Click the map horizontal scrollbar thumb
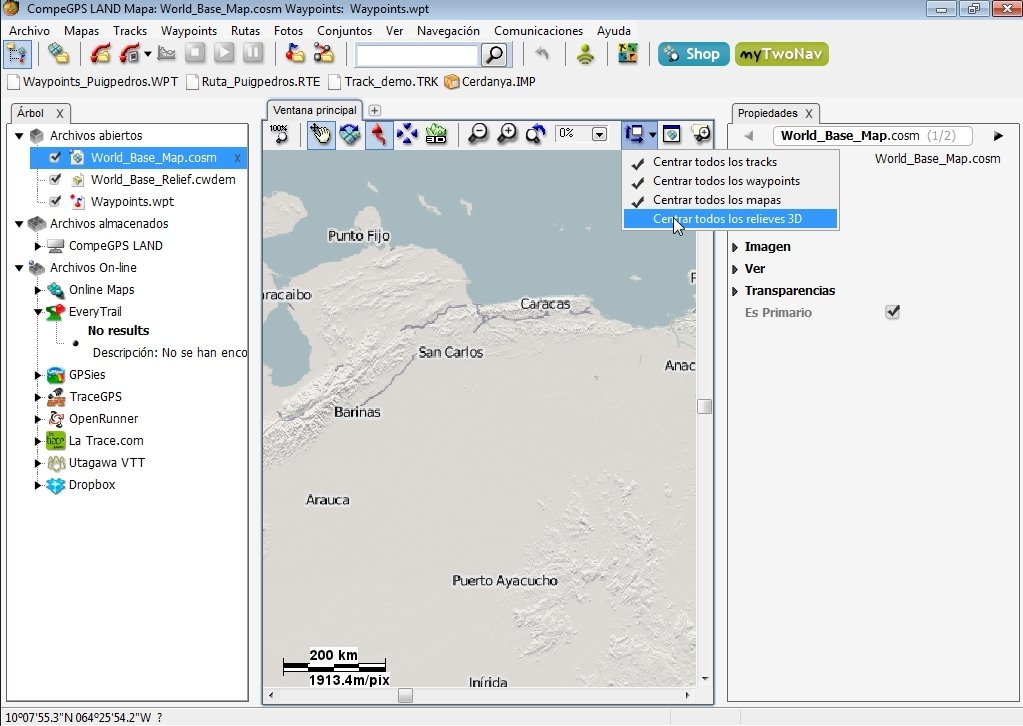The image size is (1023, 726). tap(405, 695)
